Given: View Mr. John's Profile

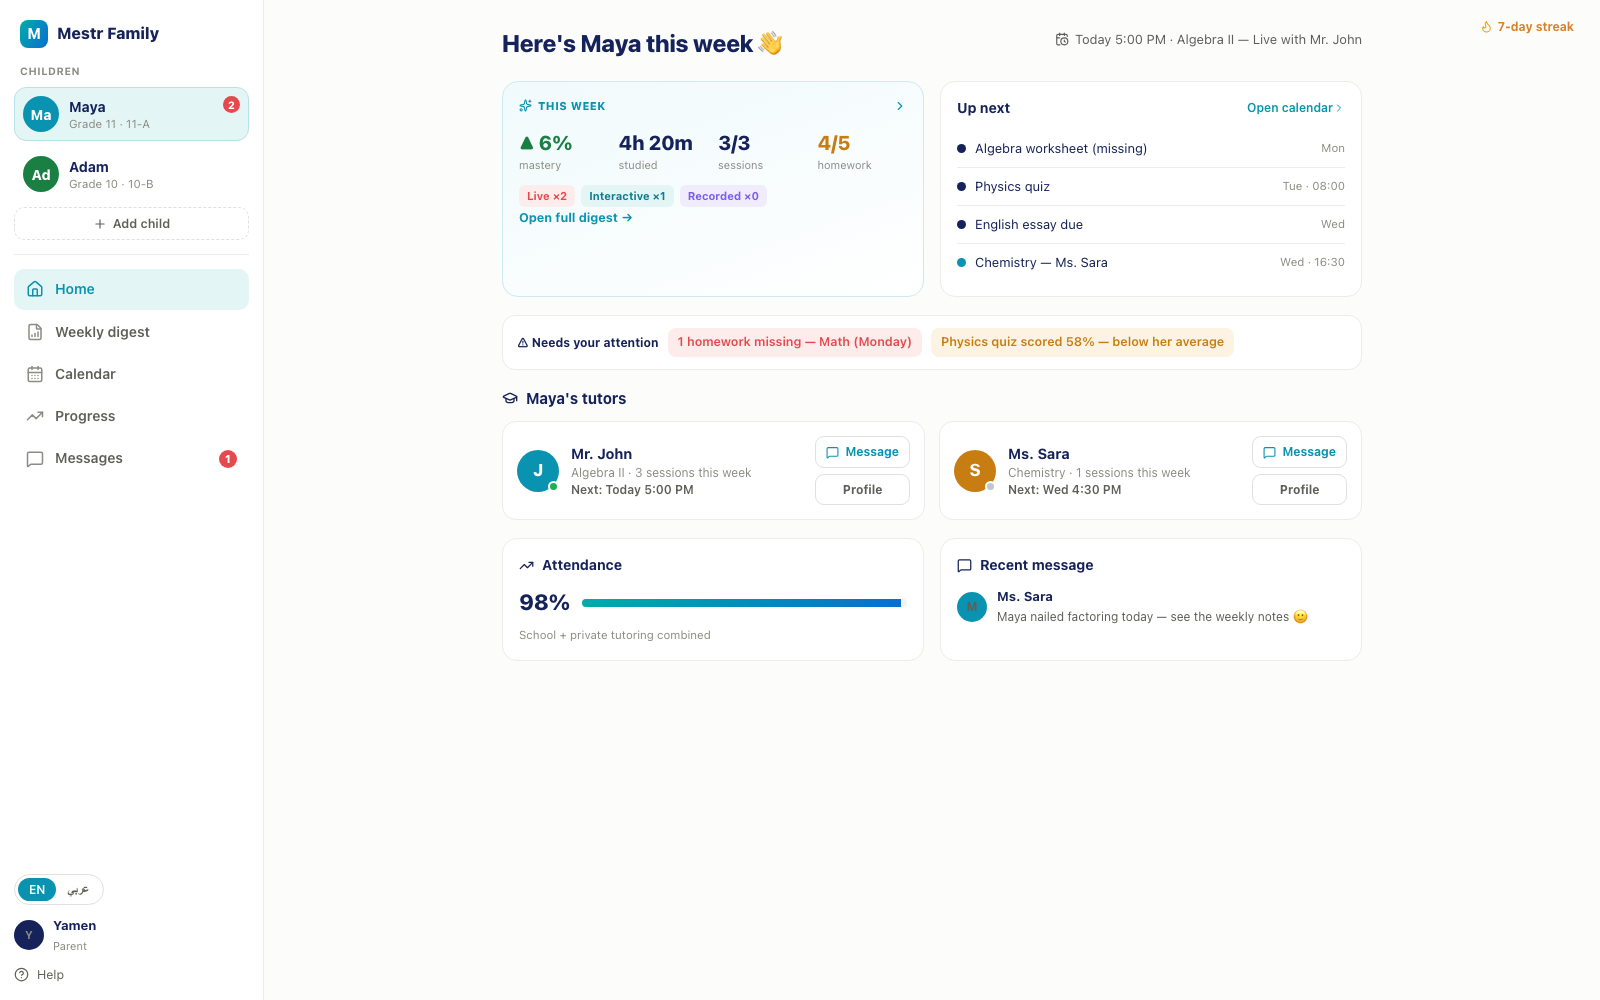Looking at the screenshot, I should coord(862,490).
